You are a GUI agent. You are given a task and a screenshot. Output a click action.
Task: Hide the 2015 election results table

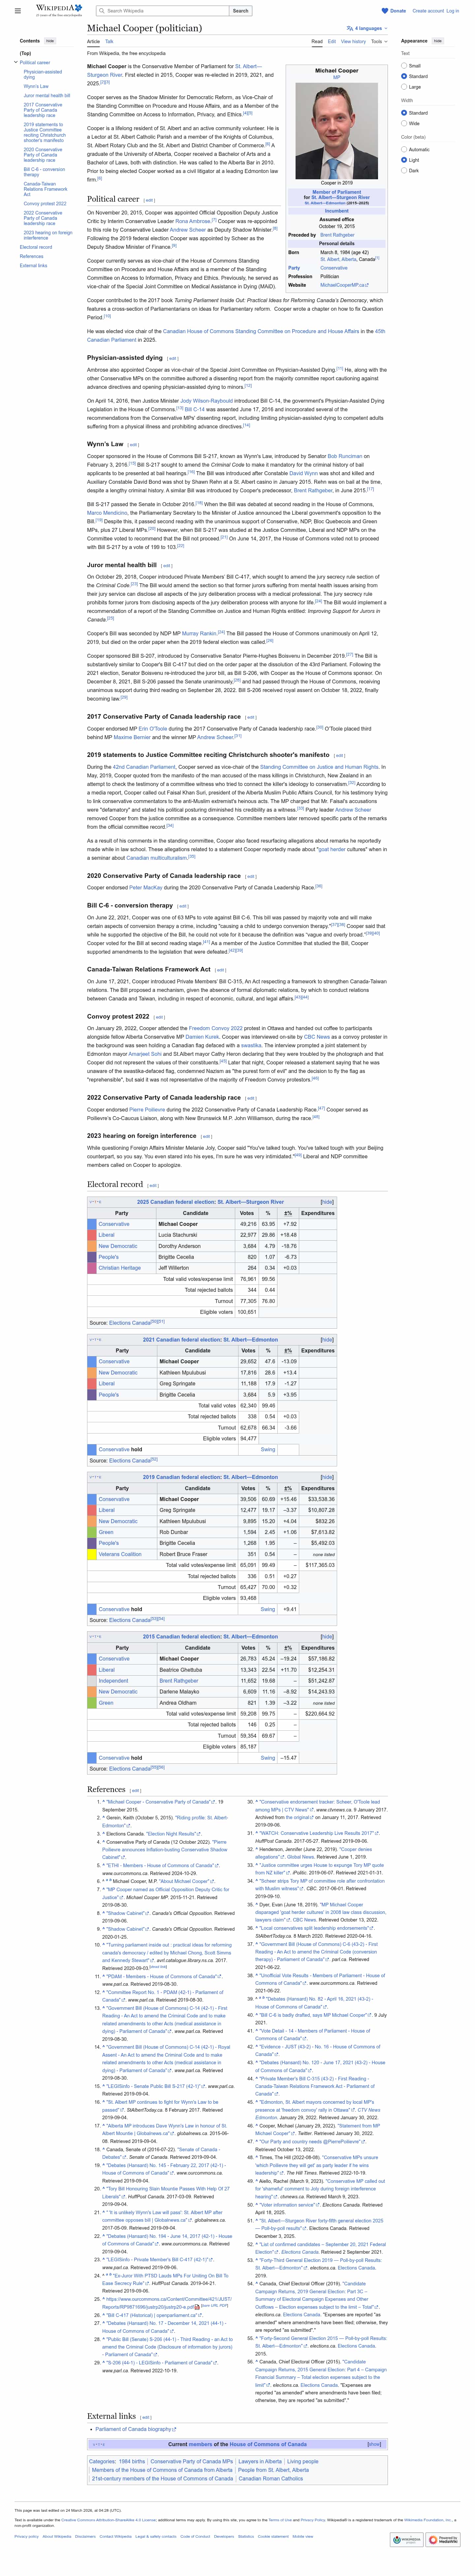[327, 1637]
